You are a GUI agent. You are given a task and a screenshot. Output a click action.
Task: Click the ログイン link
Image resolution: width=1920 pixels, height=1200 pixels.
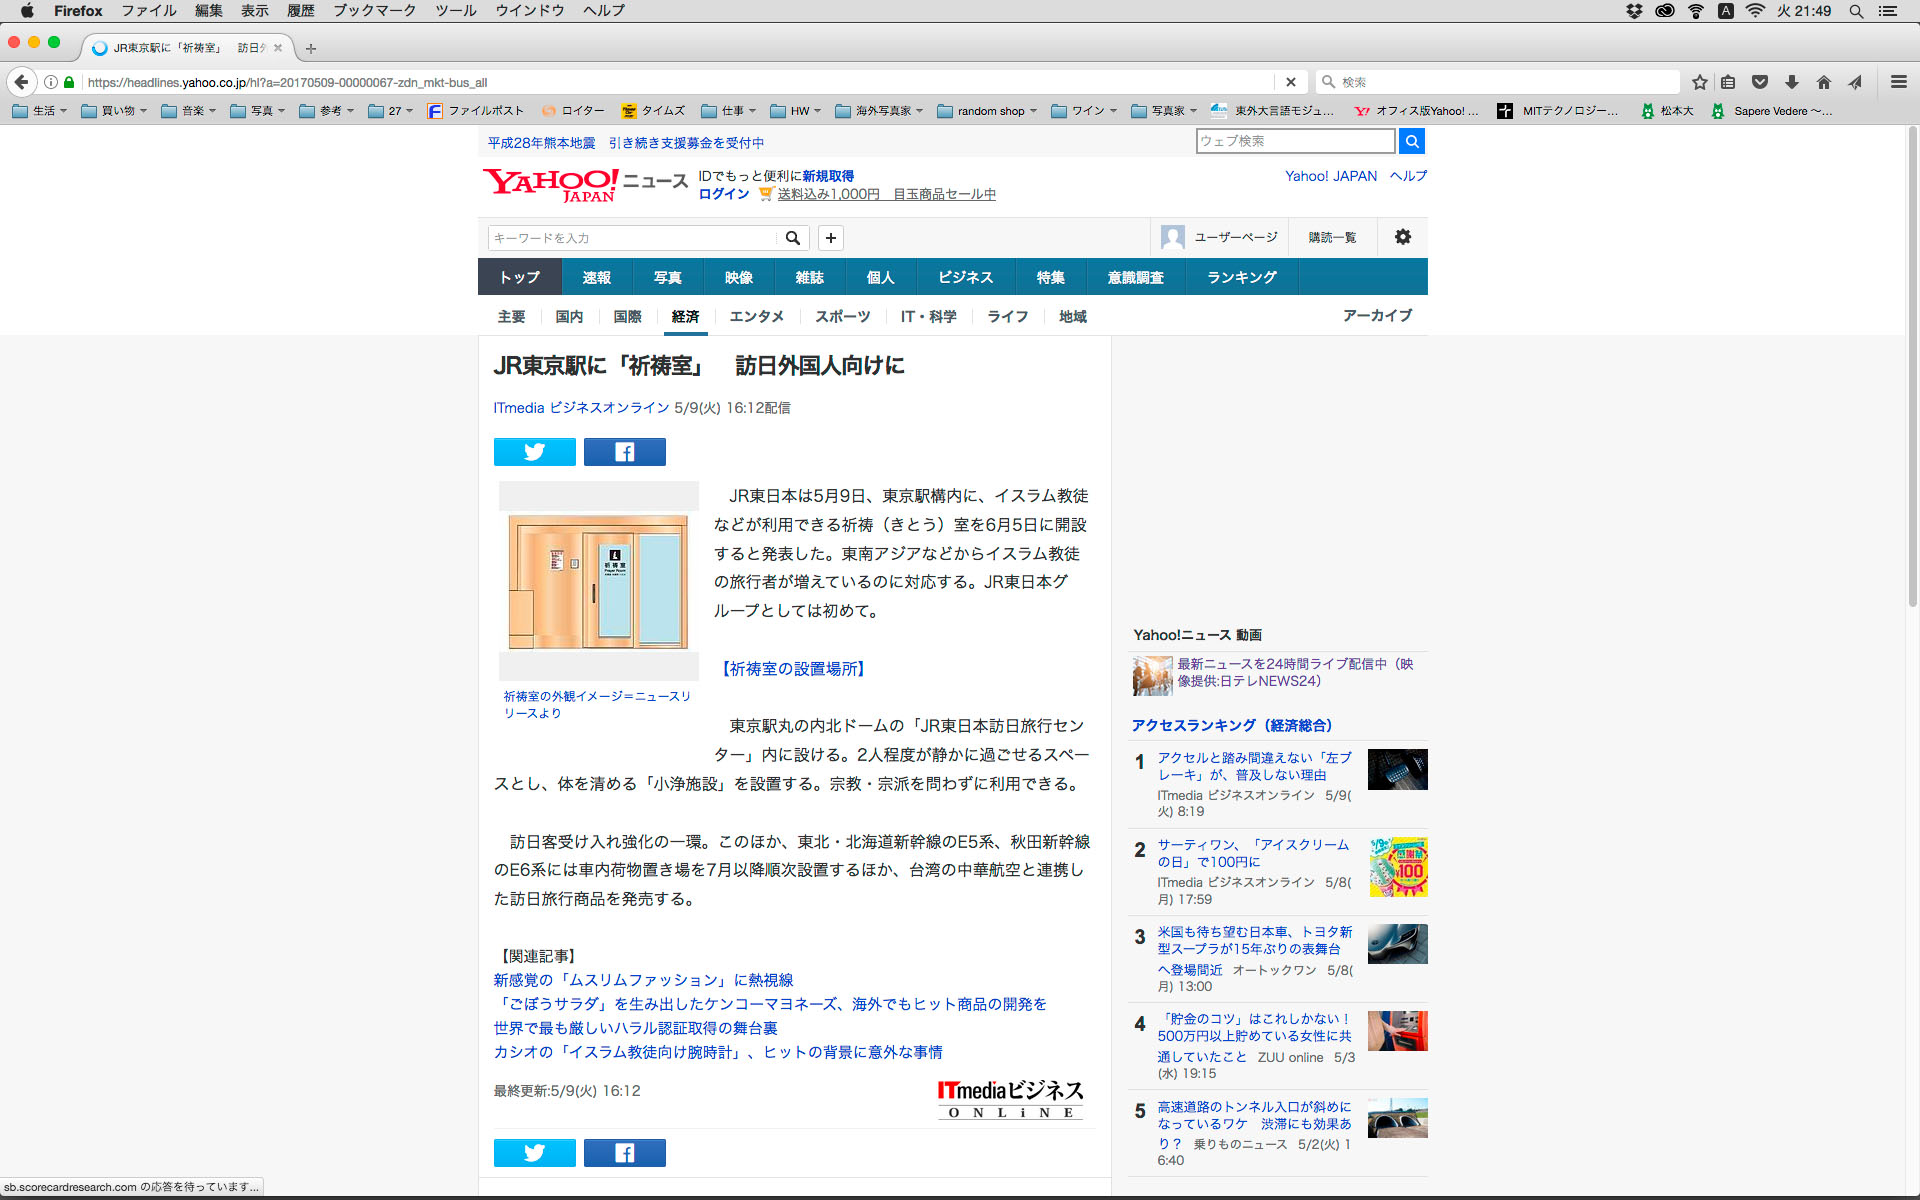pos(723,194)
